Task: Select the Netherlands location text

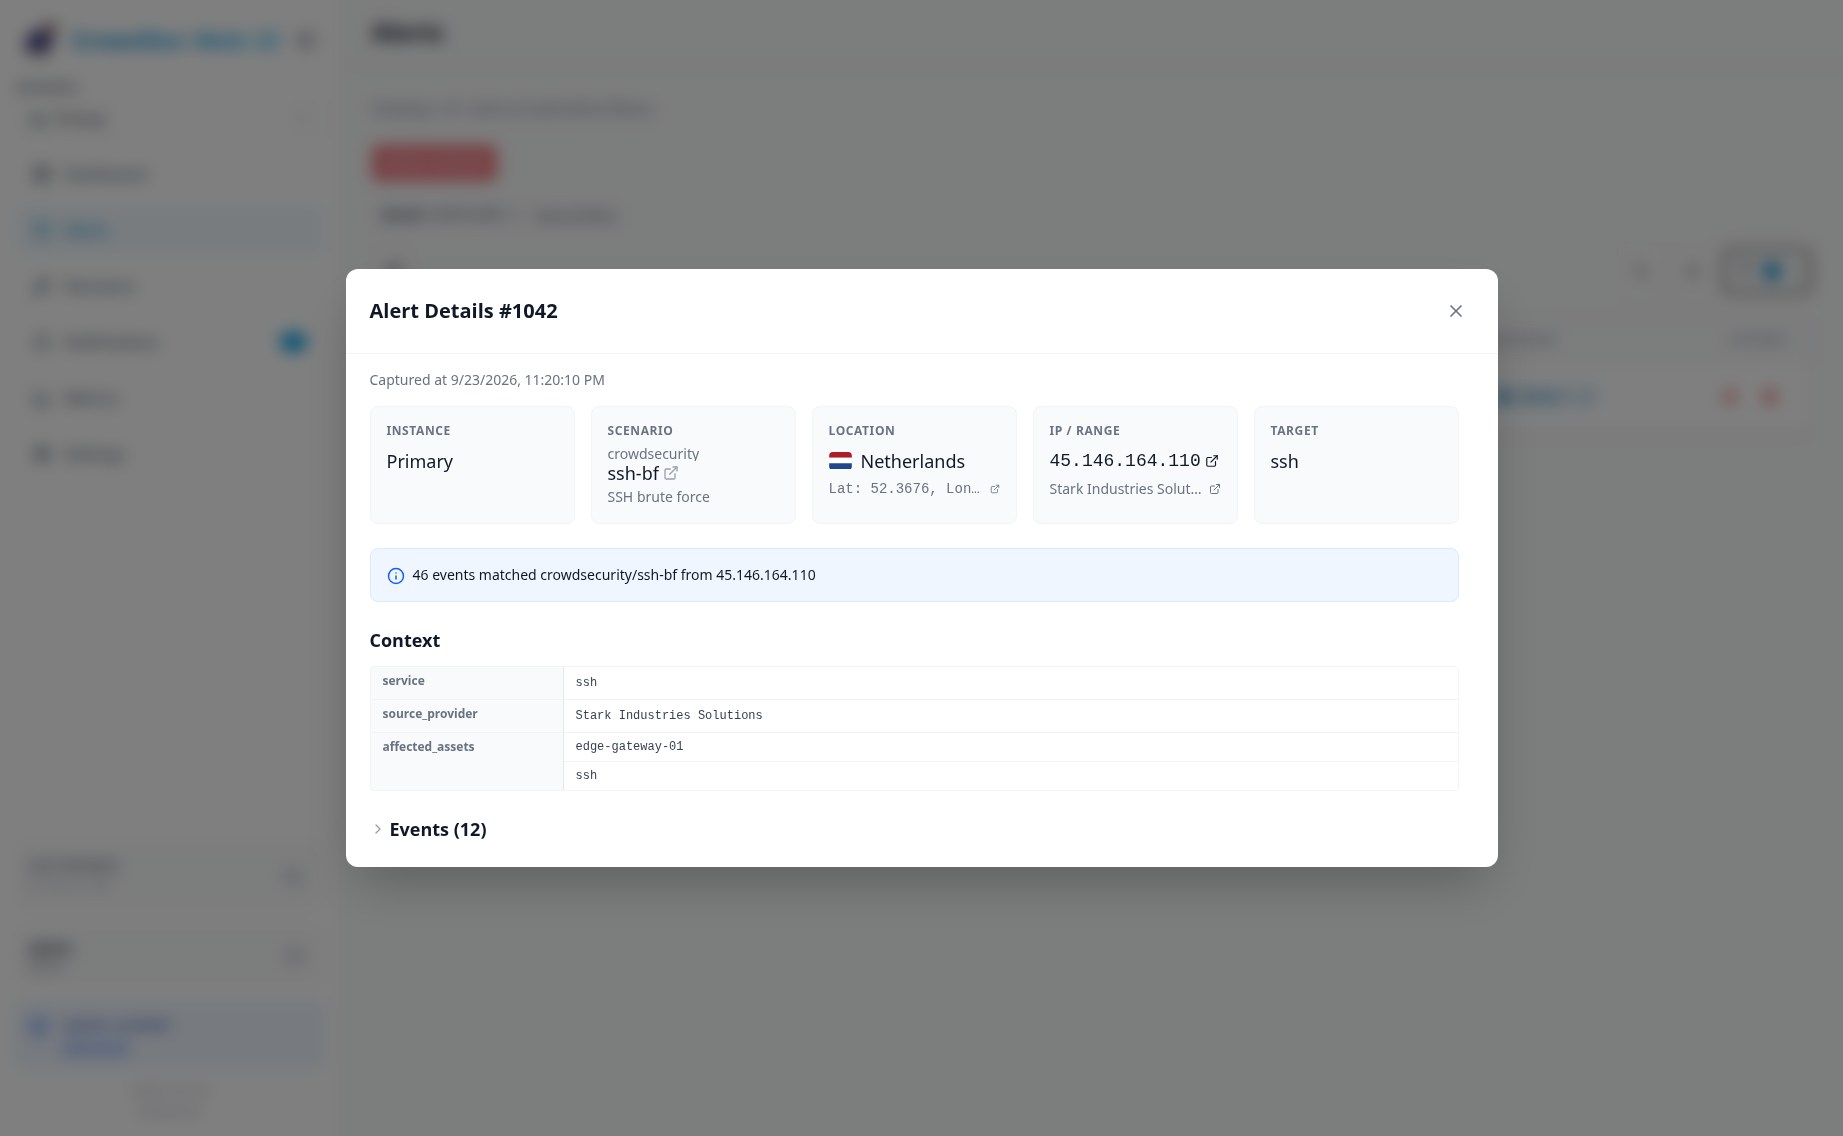Action: pyautogui.click(x=912, y=461)
